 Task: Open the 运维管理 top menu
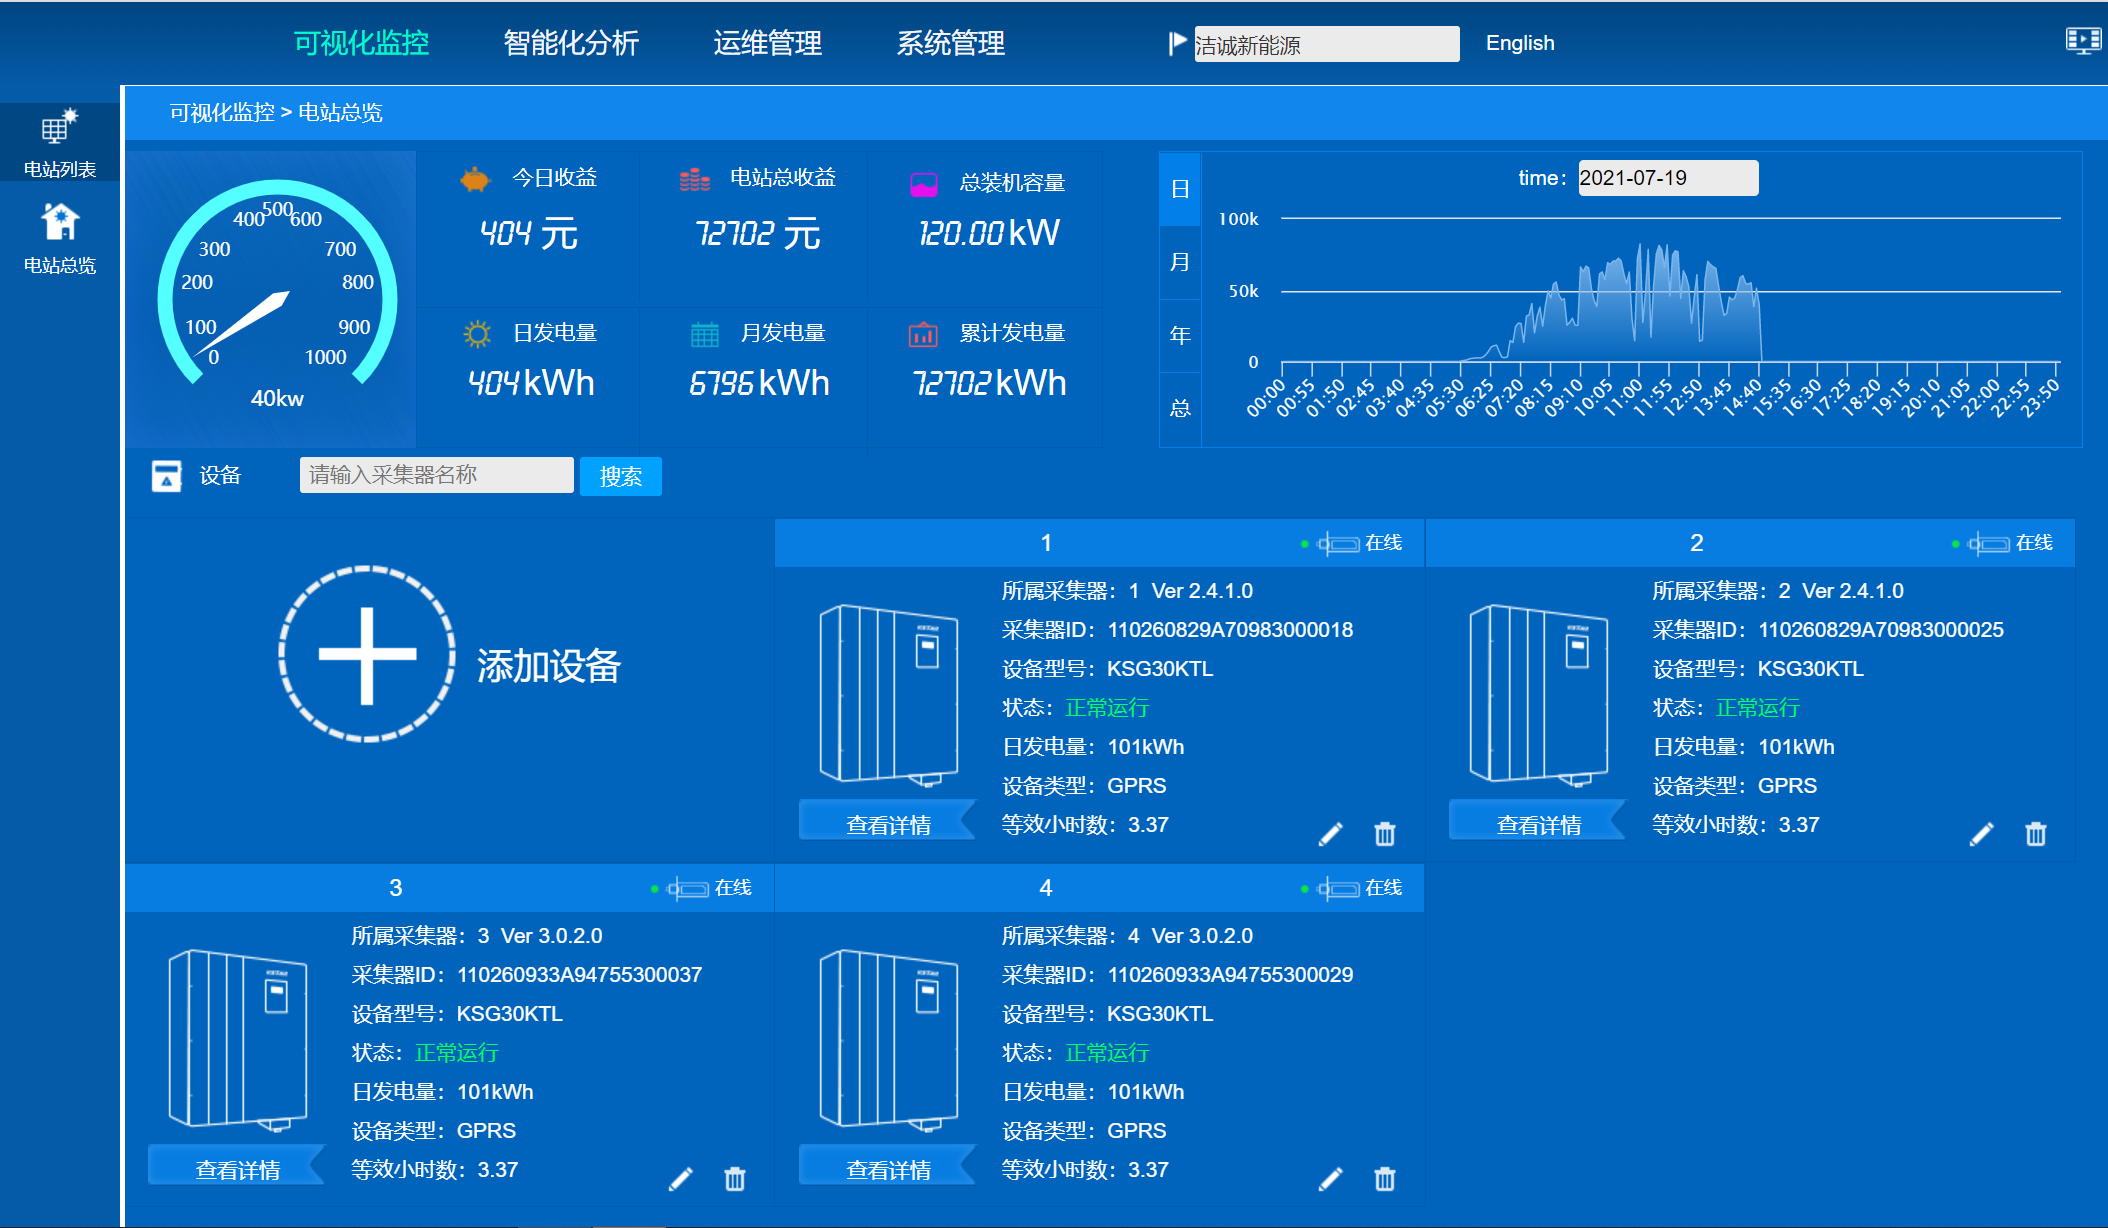(x=767, y=43)
